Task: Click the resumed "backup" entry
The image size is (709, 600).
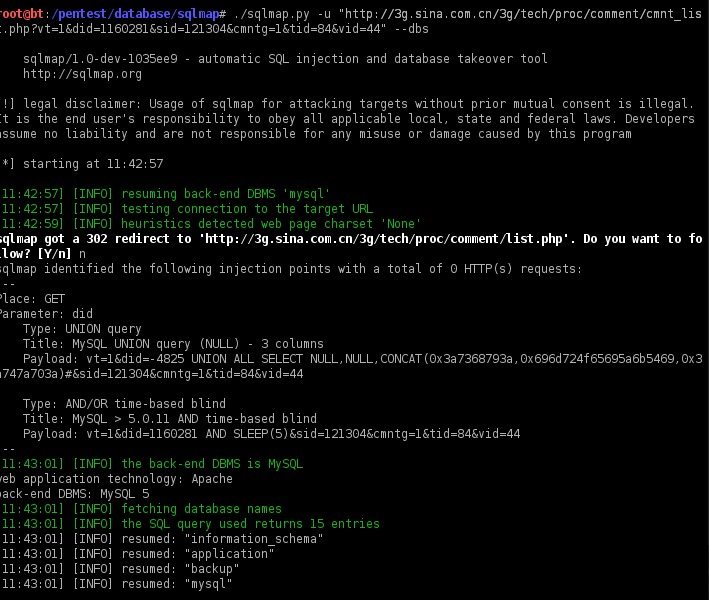Action: pyautogui.click(x=120, y=569)
